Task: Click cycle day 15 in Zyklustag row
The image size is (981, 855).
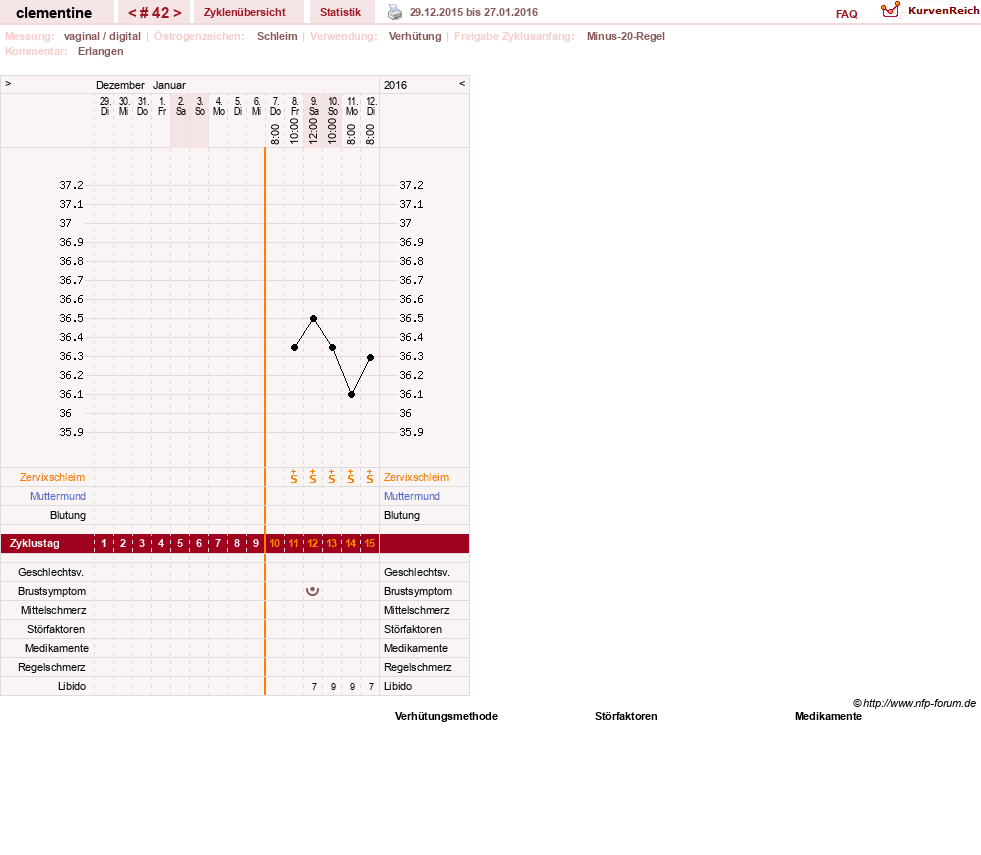Action: tap(370, 544)
